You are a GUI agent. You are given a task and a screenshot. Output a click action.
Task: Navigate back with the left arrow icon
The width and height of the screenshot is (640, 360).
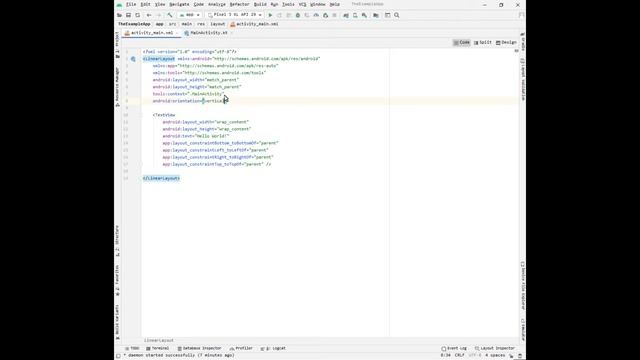pyautogui.click(x=149, y=15)
